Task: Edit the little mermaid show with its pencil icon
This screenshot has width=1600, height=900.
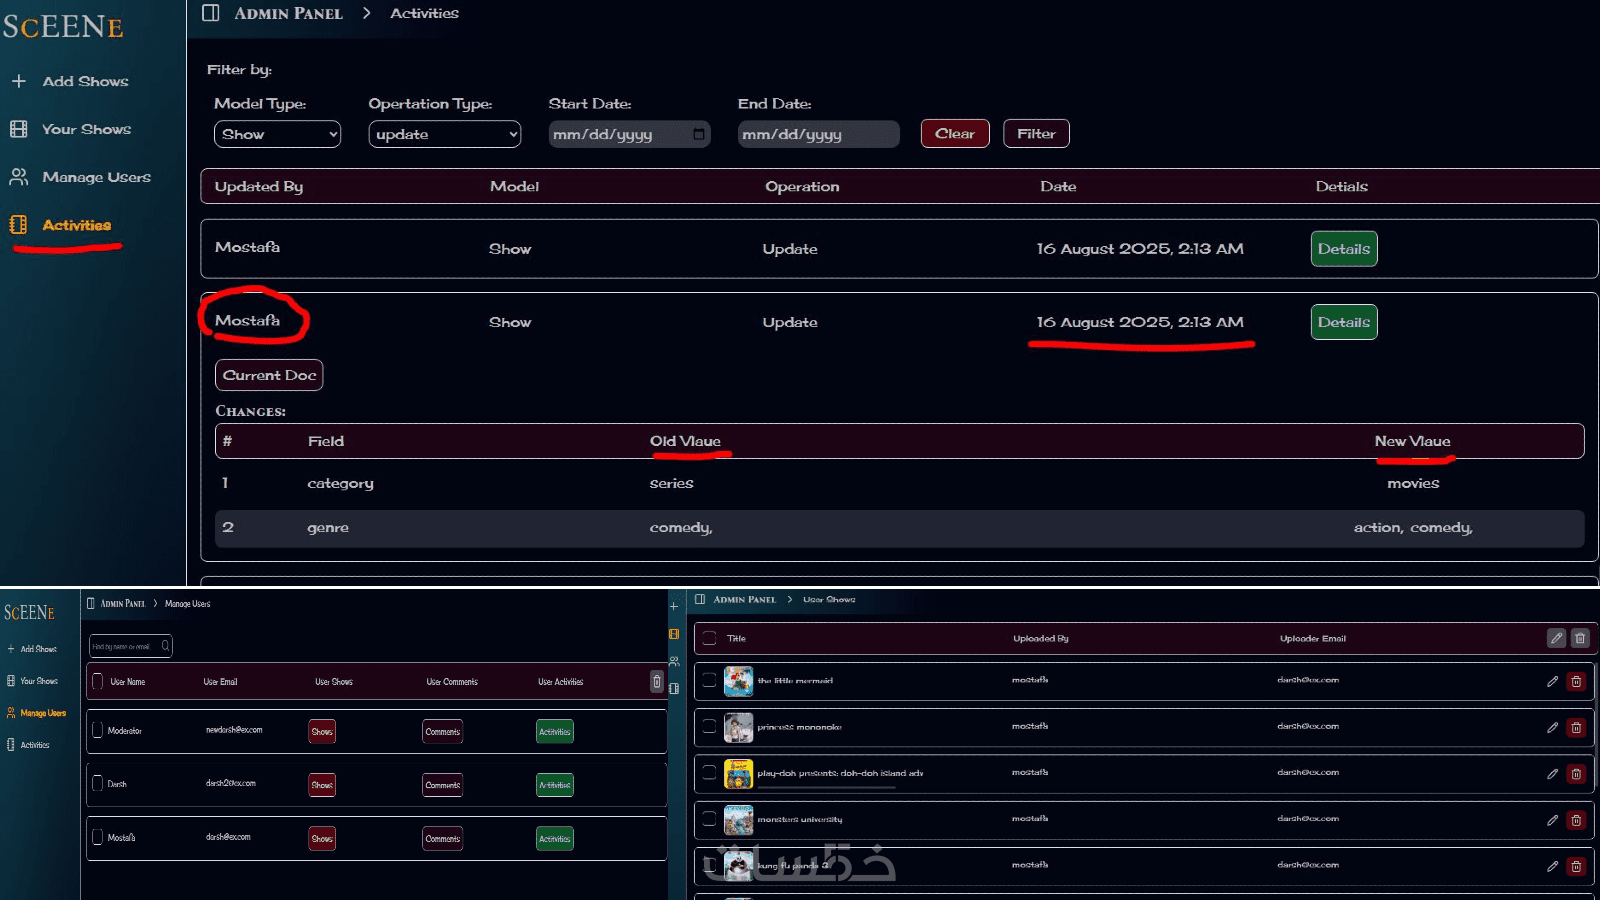Action: pyautogui.click(x=1552, y=681)
